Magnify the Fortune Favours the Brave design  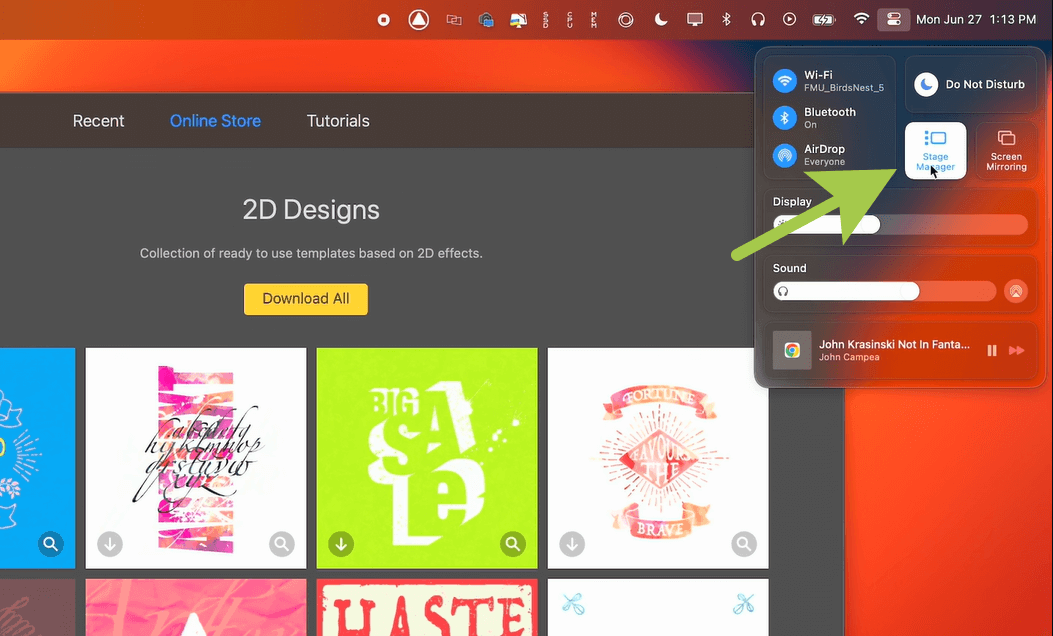[744, 544]
